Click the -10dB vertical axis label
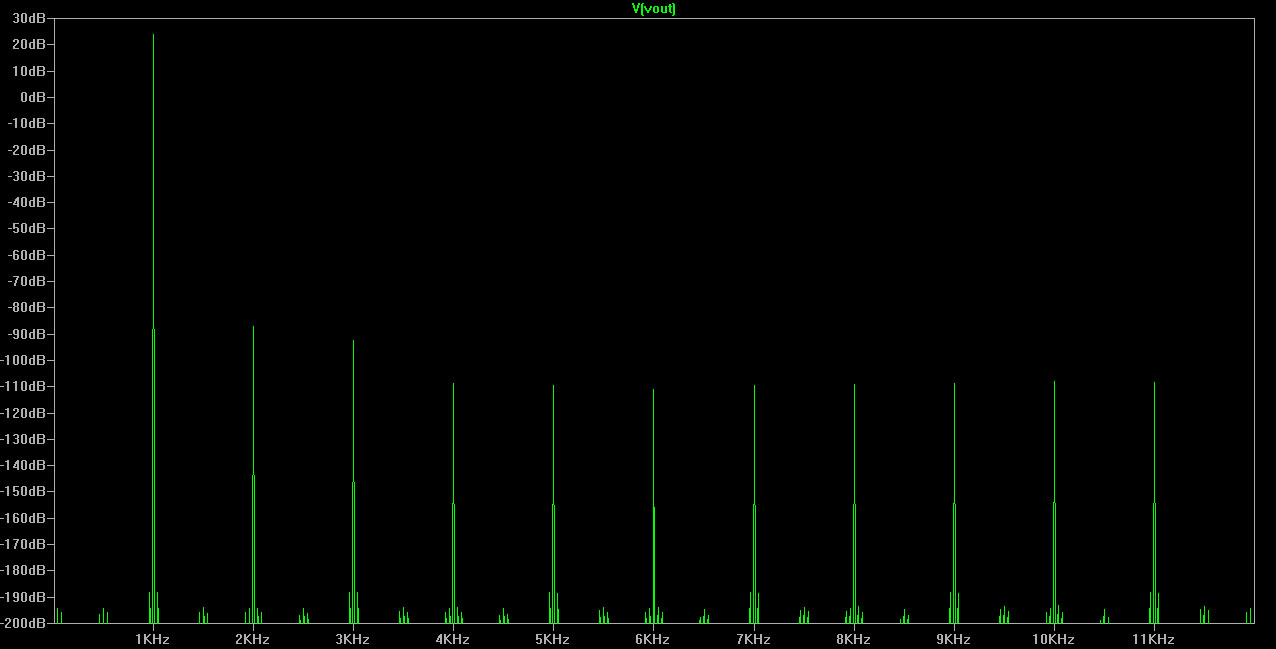 coord(27,124)
